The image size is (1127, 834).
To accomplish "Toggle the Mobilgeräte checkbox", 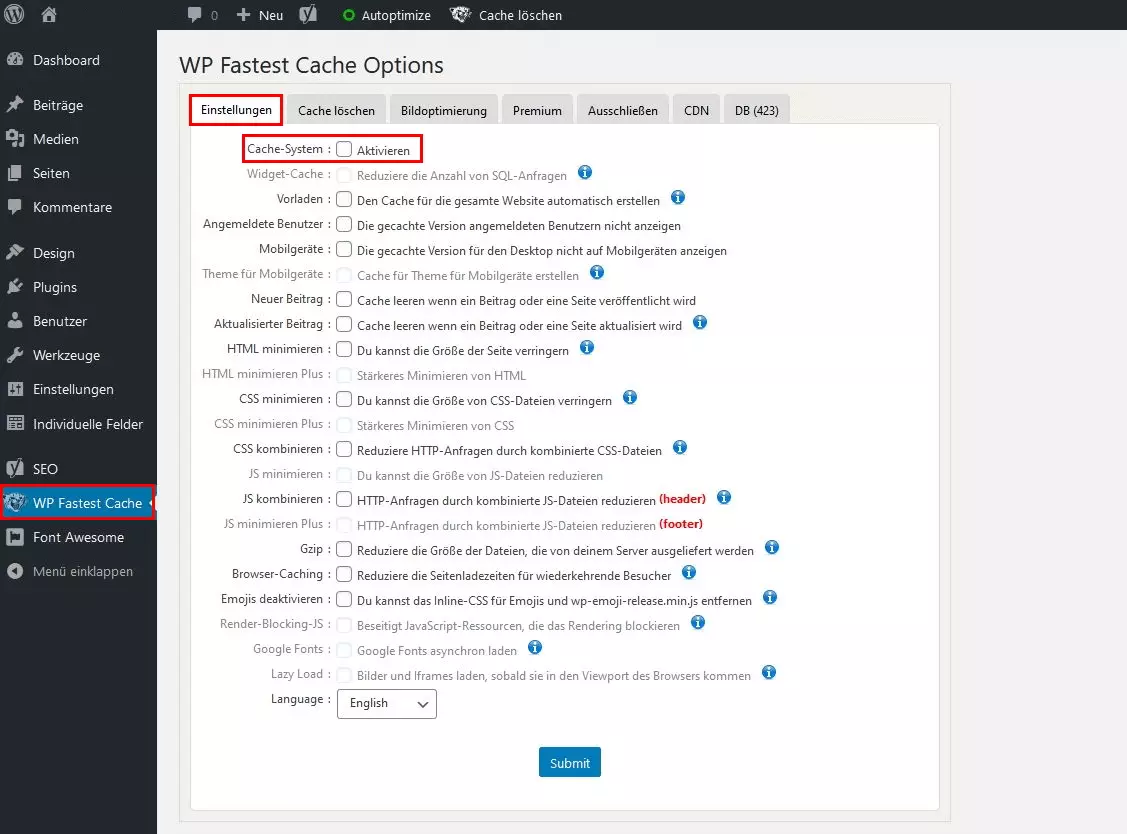I will pos(344,249).
